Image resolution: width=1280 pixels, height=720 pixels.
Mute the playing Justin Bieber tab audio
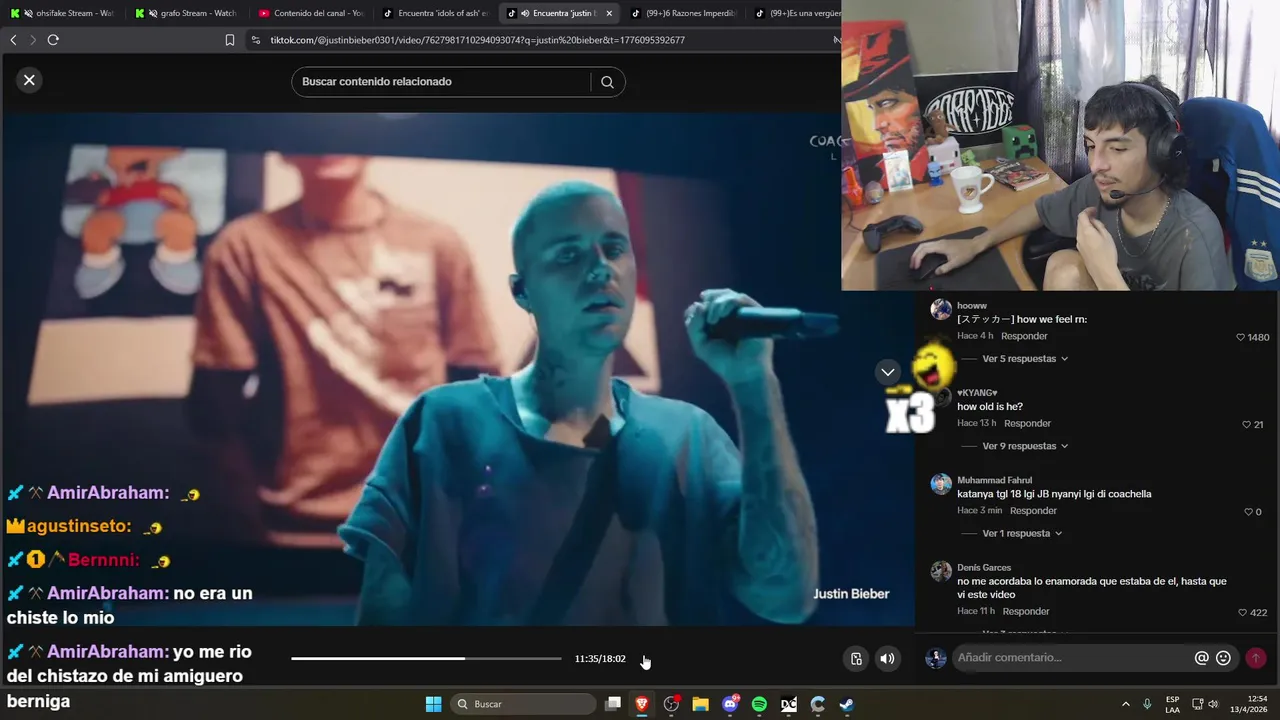(524, 13)
